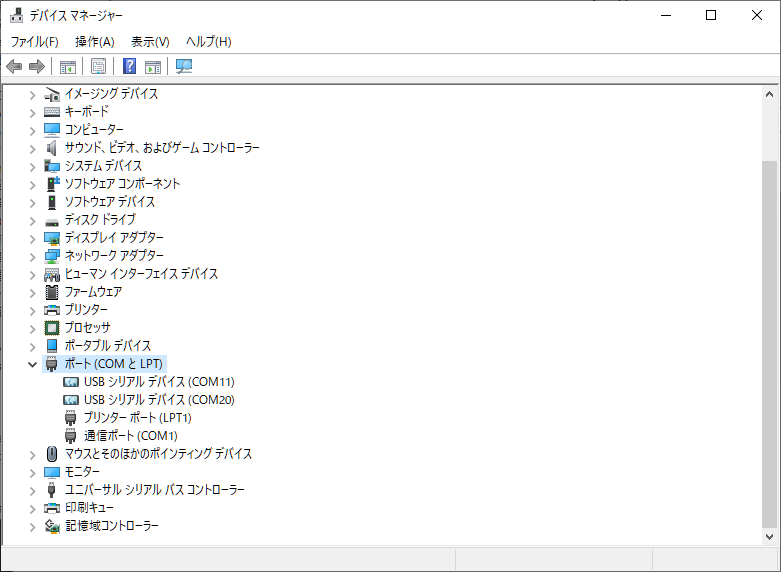Expand the ディスプレイ アダプター category
Image resolution: width=781 pixels, height=572 pixels.
[32, 238]
